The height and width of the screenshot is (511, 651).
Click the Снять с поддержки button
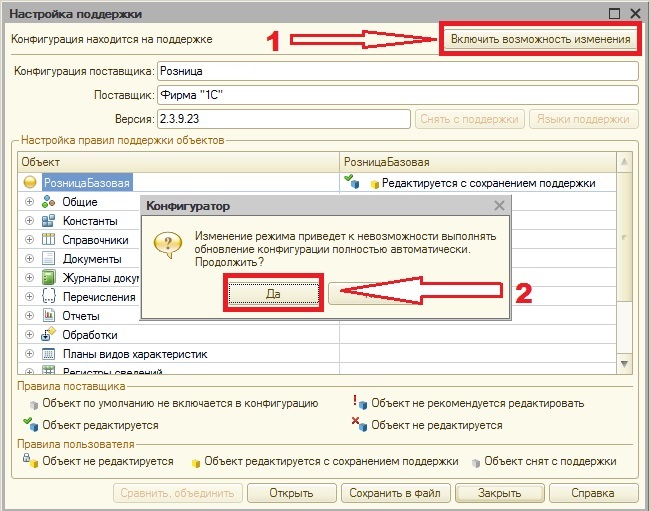470,119
